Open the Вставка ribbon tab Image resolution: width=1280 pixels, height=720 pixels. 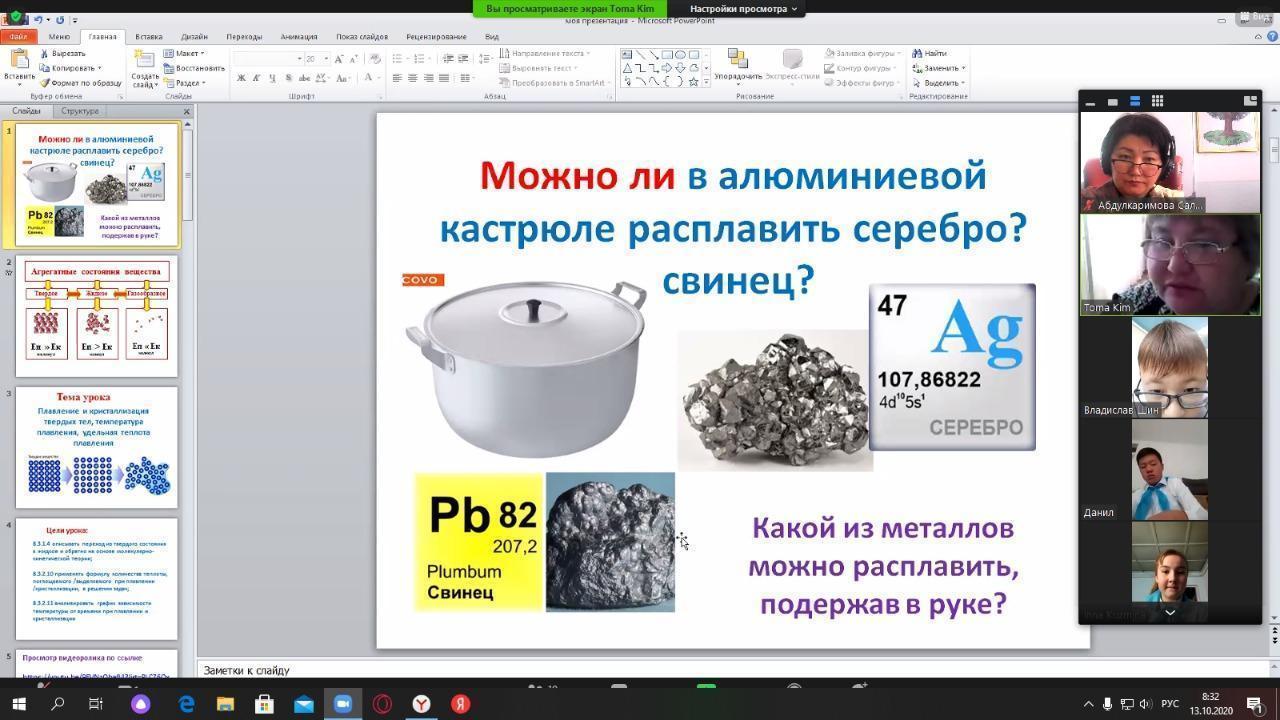(x=148, y=37)
